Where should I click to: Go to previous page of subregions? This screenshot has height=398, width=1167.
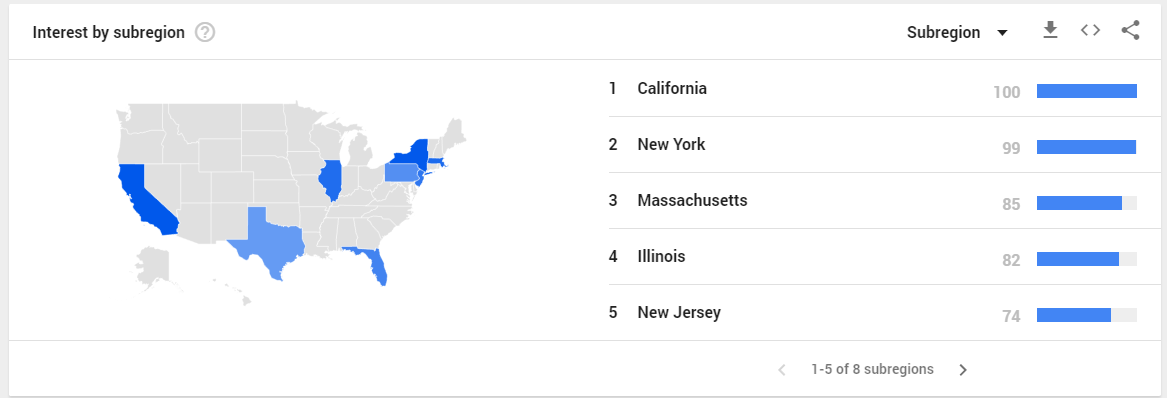pyautogui.click(x=781, y=370)
